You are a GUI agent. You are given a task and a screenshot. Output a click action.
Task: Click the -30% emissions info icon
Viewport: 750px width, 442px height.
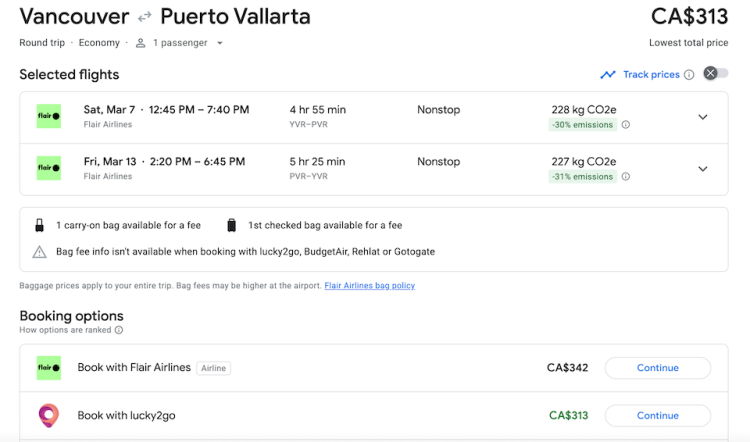(x=626, y=125)
